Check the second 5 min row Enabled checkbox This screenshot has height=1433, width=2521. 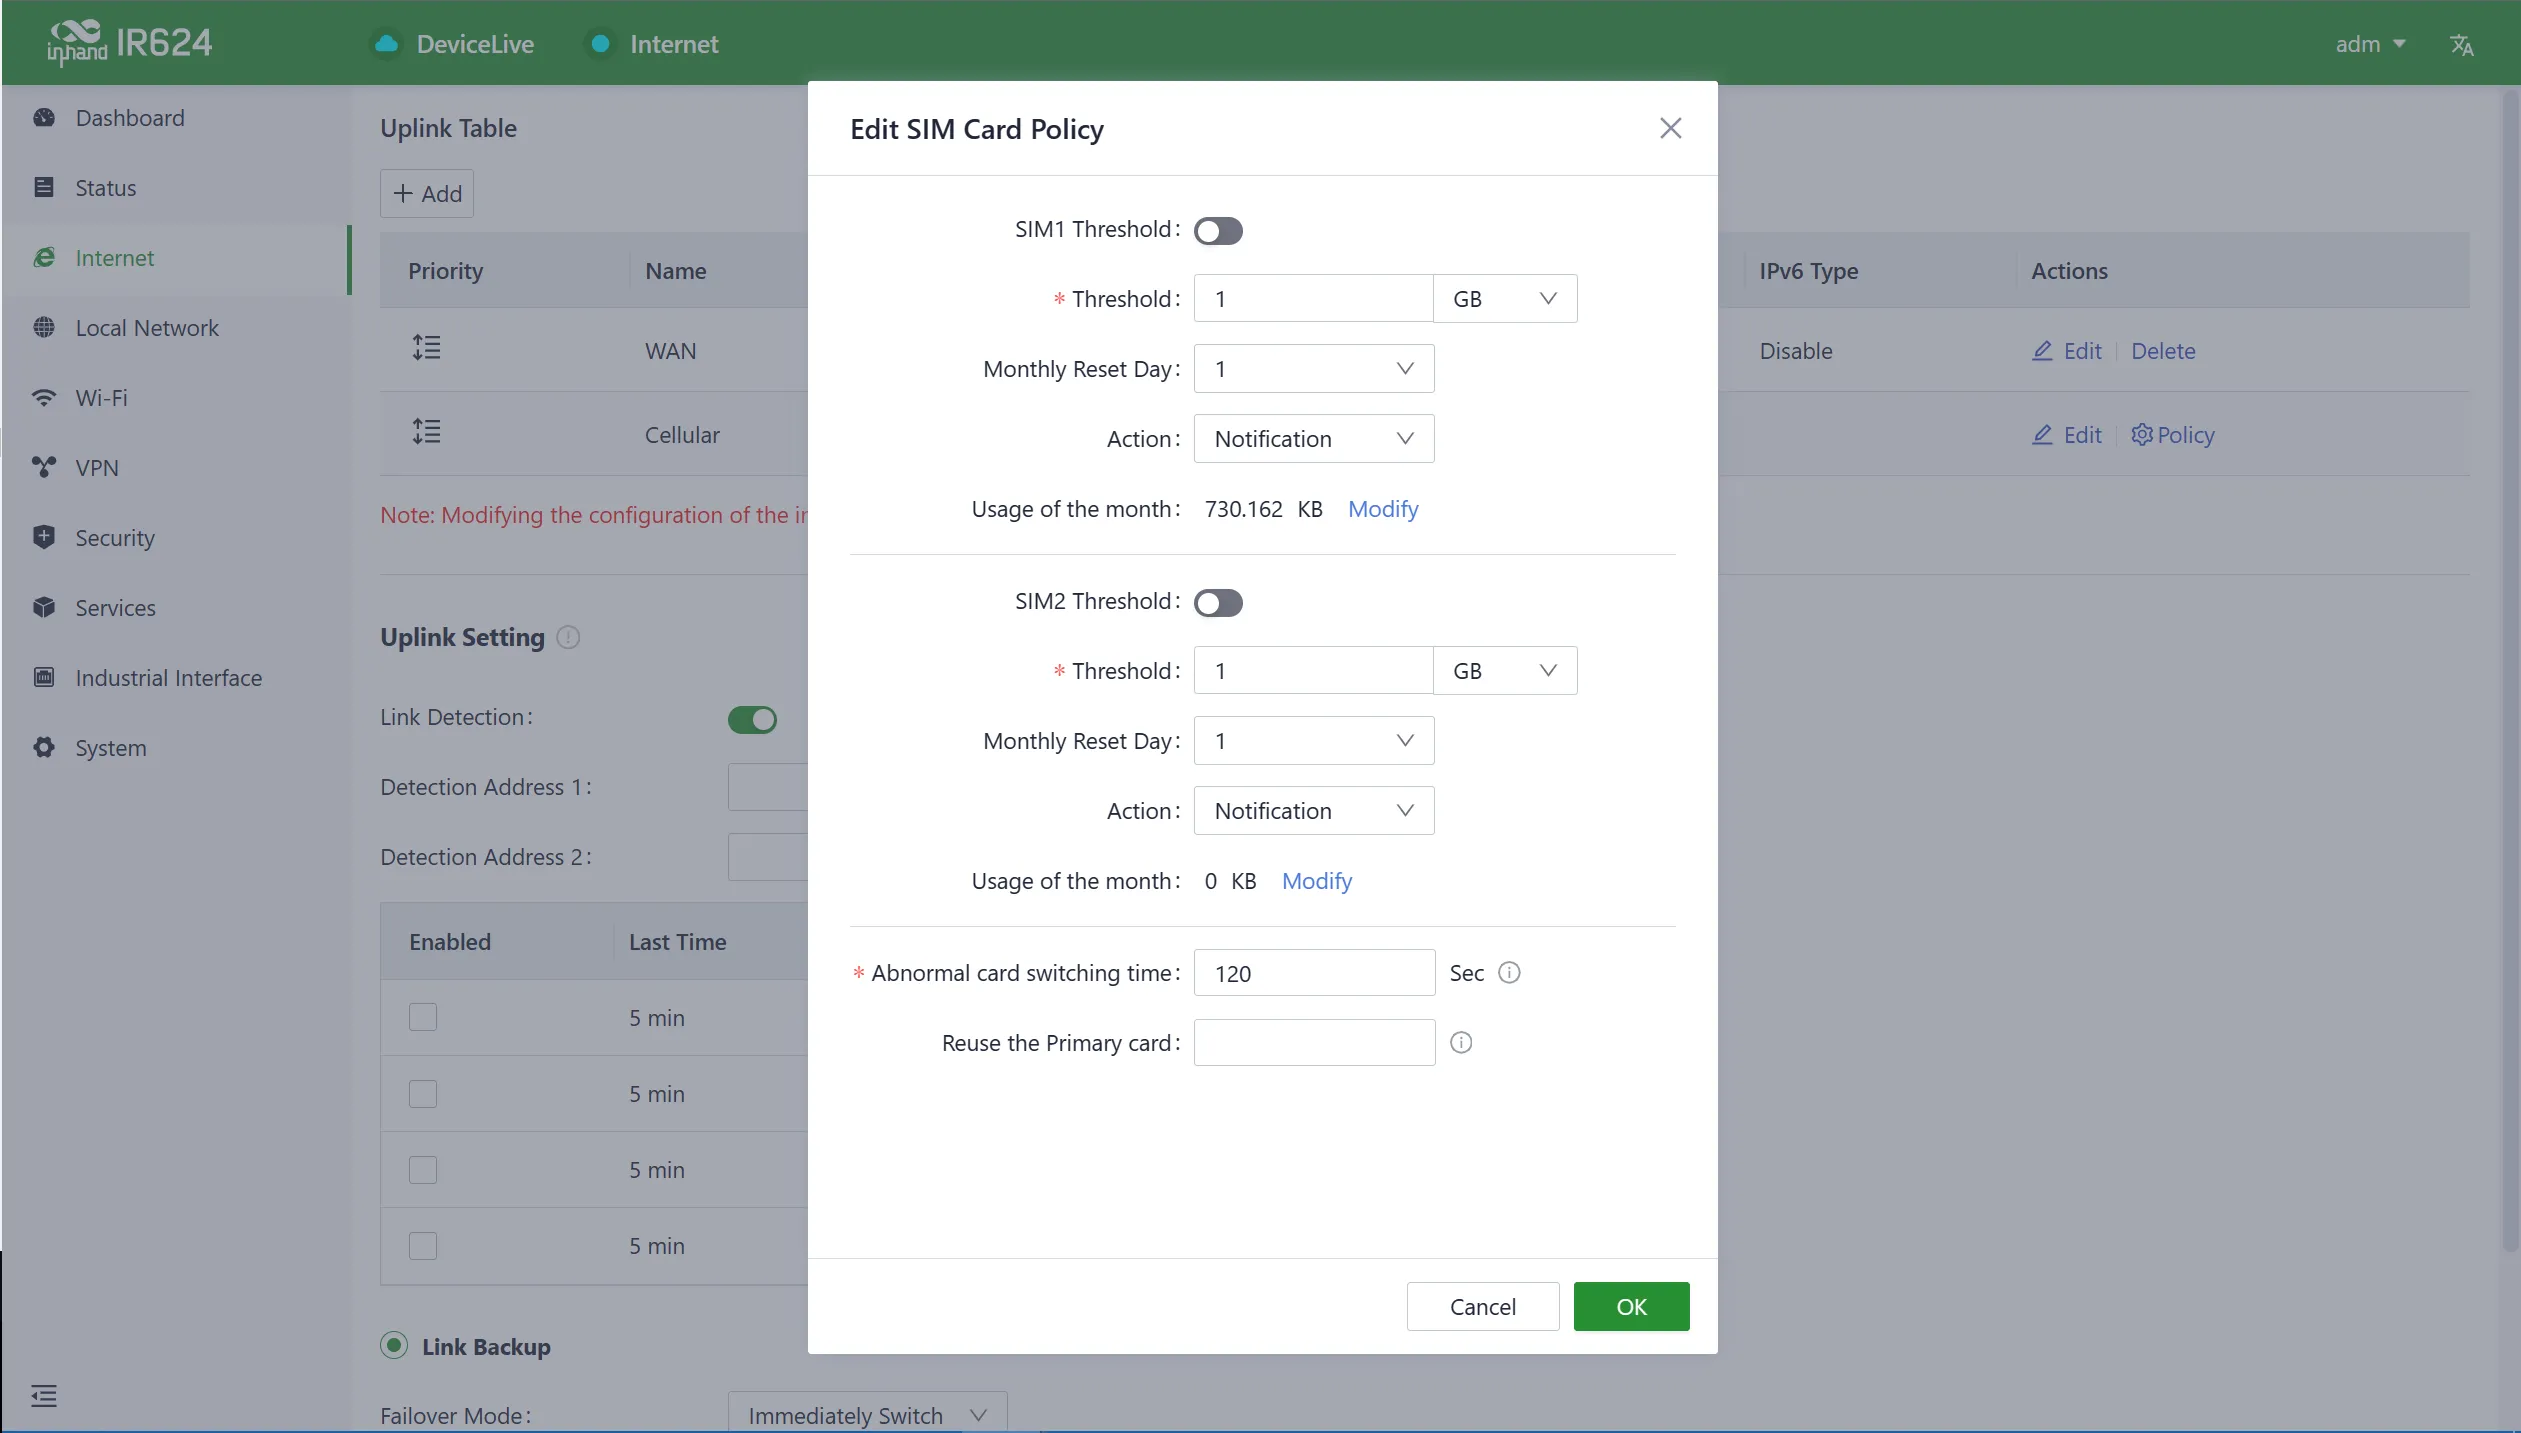pyautogui.click(x=423, y=1094)
